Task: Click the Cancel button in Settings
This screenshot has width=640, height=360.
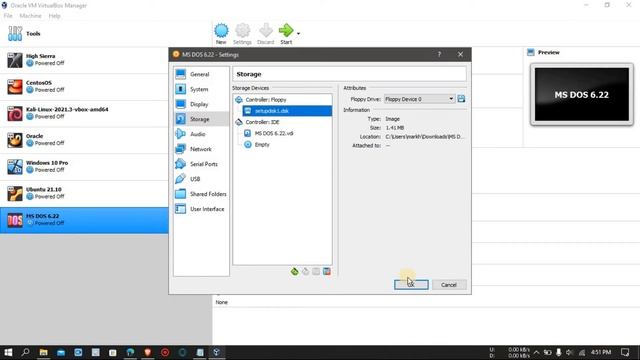Action: pyautogui.click(x=449, y=285)
